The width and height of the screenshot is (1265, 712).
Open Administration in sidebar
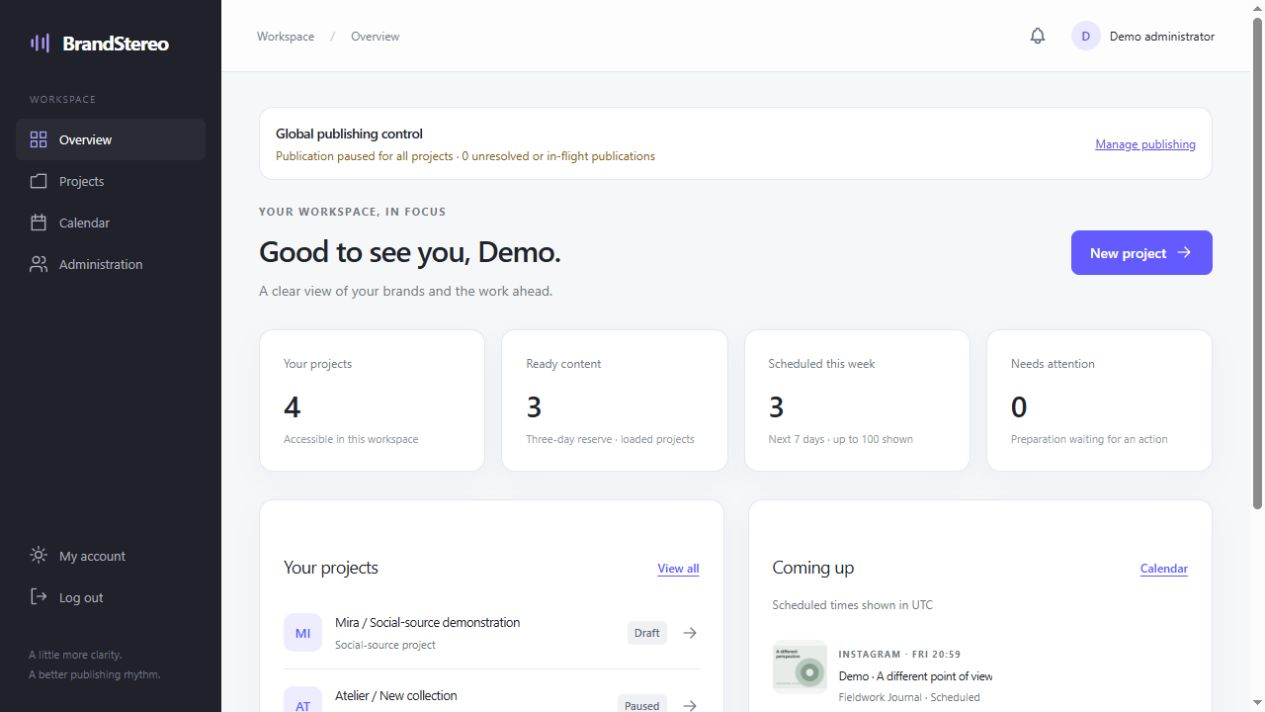click(111, 264)
